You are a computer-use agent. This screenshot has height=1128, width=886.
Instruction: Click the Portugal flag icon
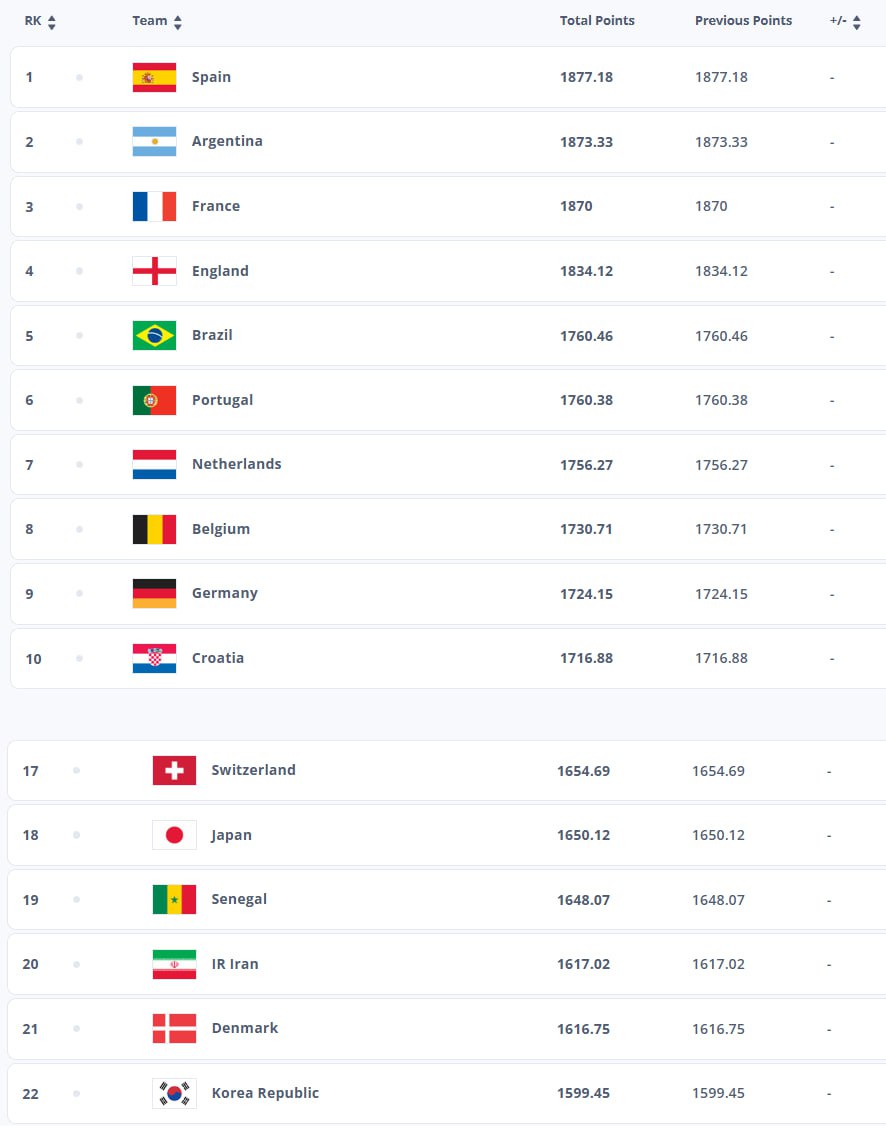(154, 400)
